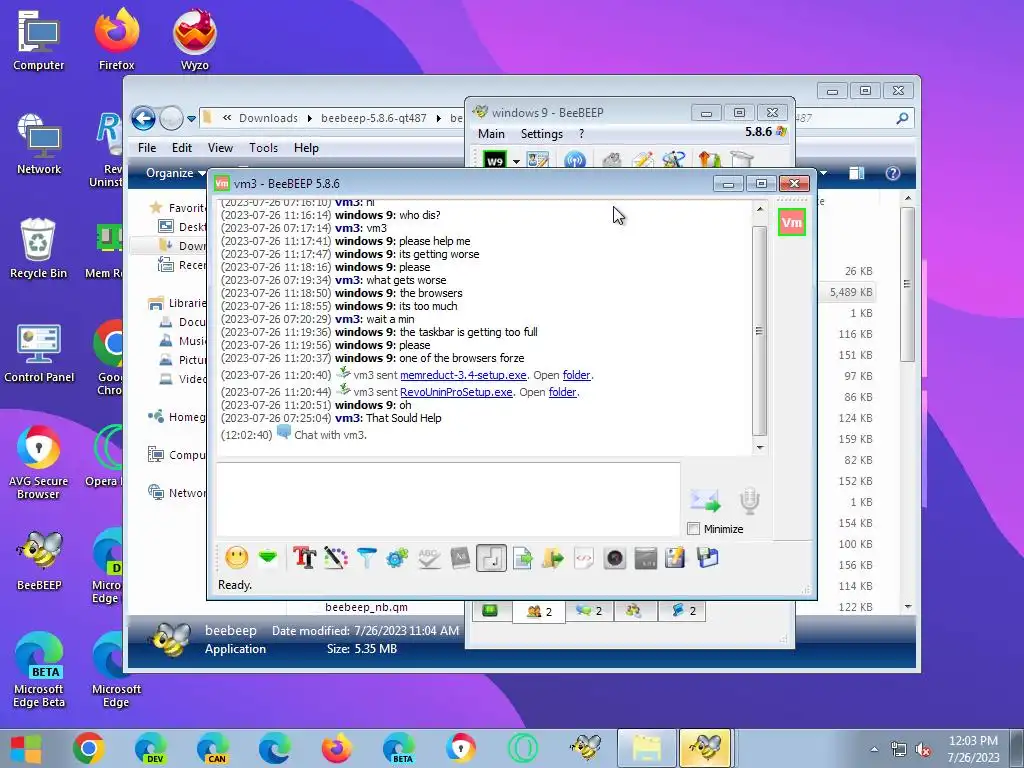Screen dimensions: 1024x768
Task: Click the chat history vertical scrollbar thumb
Action: click(759, 330)
